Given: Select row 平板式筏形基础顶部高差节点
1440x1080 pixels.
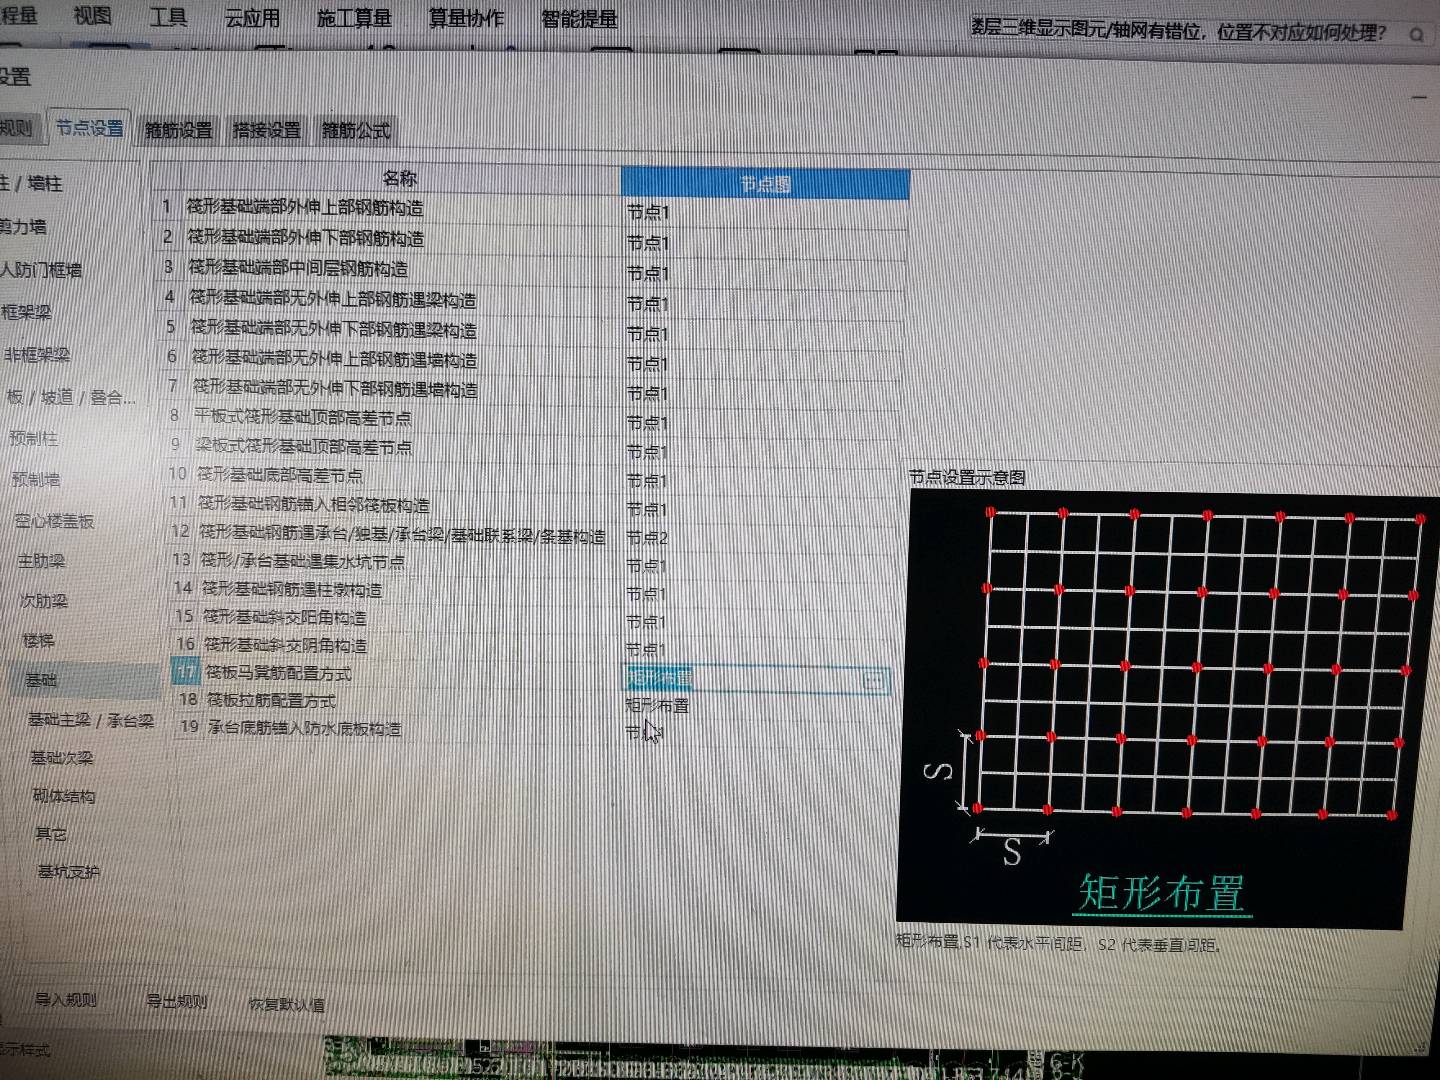Looking at the screenshot, I should (303, 417).
